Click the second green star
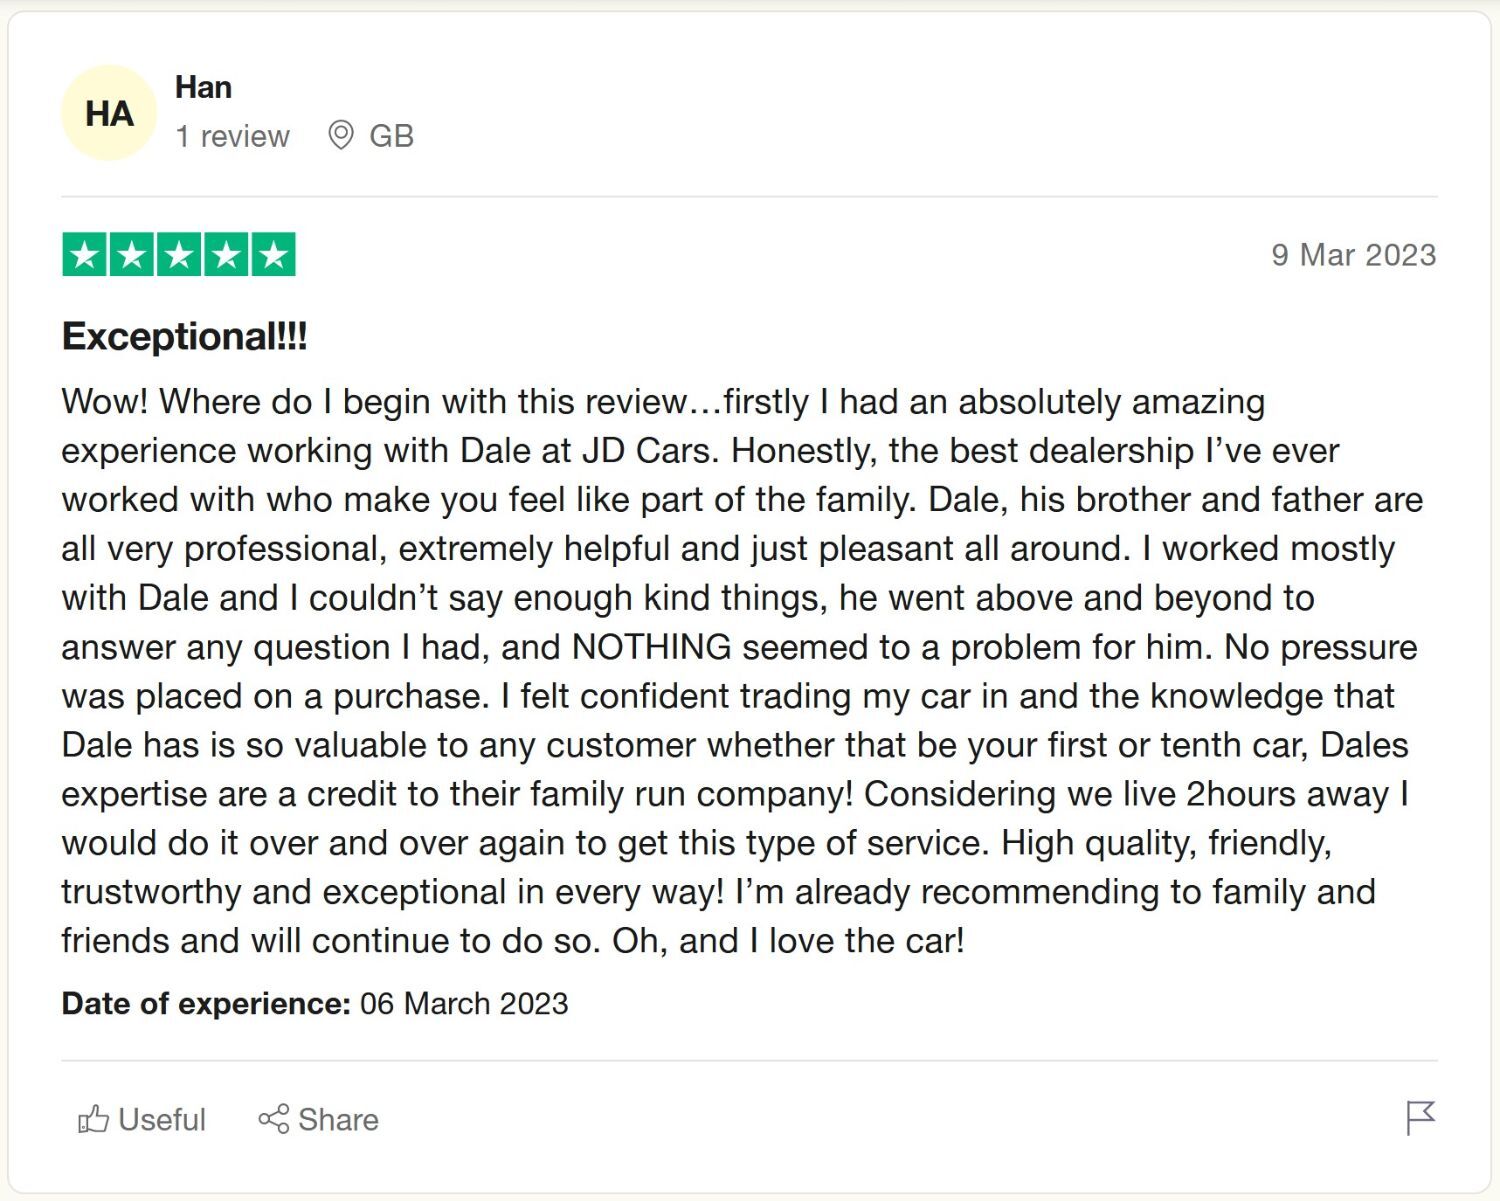The height and width of the screenshot is (1201, 1500). (x=132, y=254)
